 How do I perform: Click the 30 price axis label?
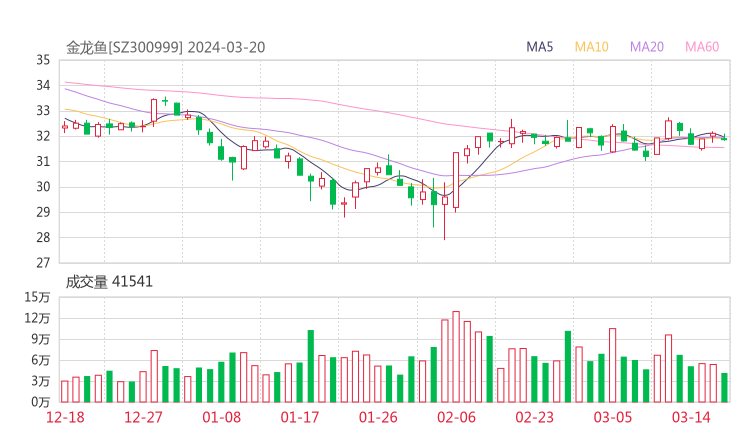pyautogui.click(x=43, y=187)
